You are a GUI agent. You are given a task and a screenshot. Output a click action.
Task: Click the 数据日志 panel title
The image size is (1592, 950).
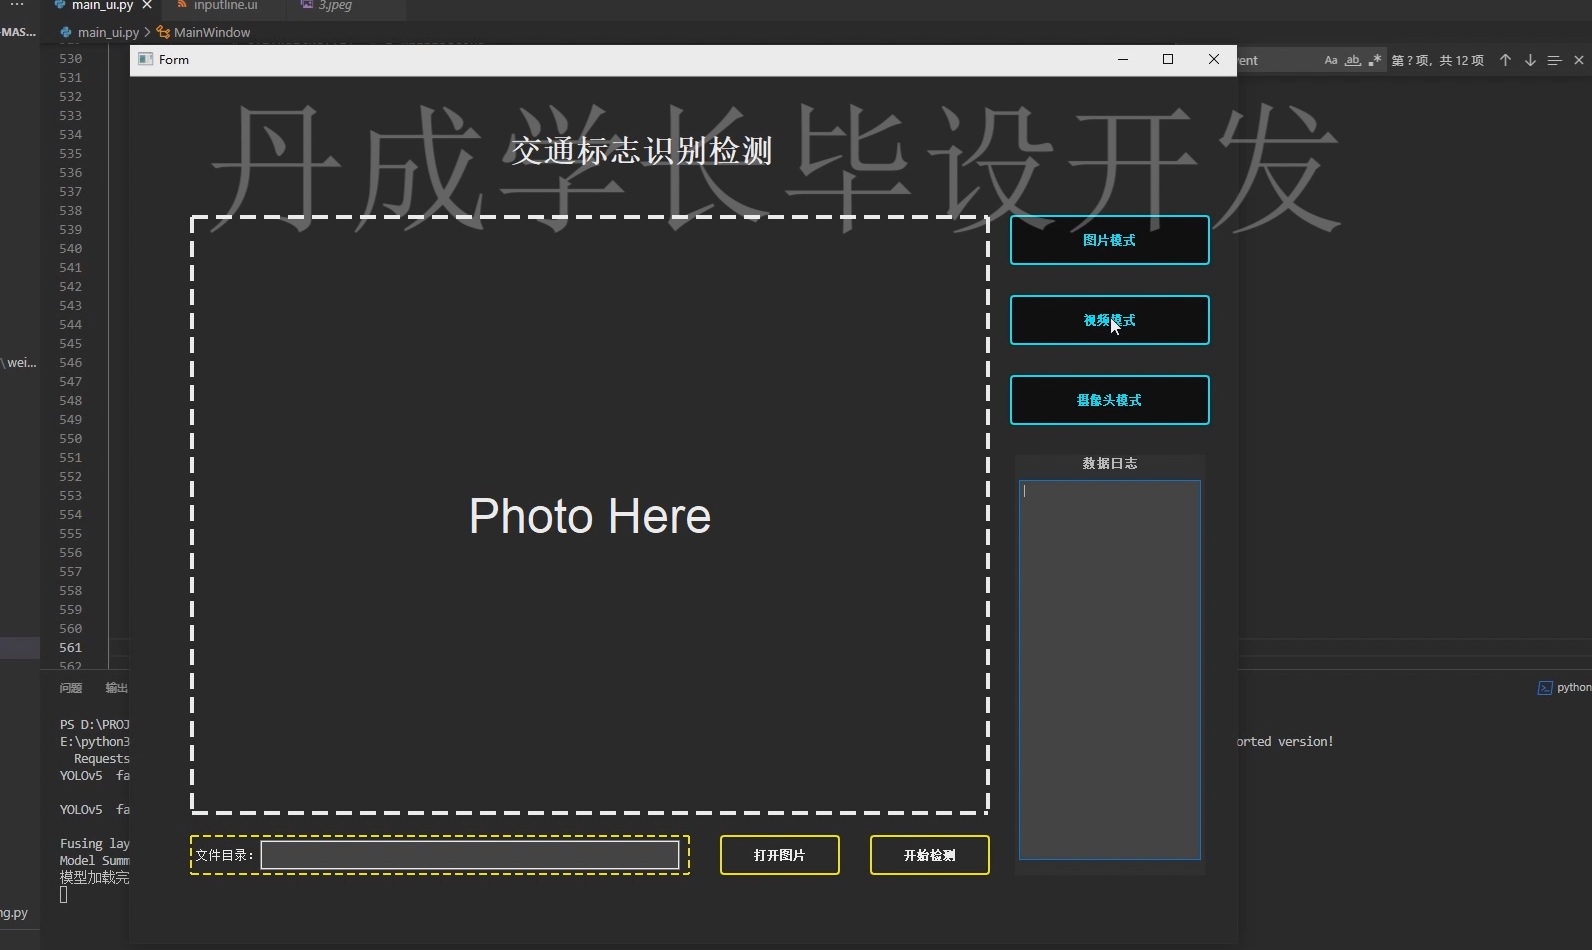[x=1109, y=463]
